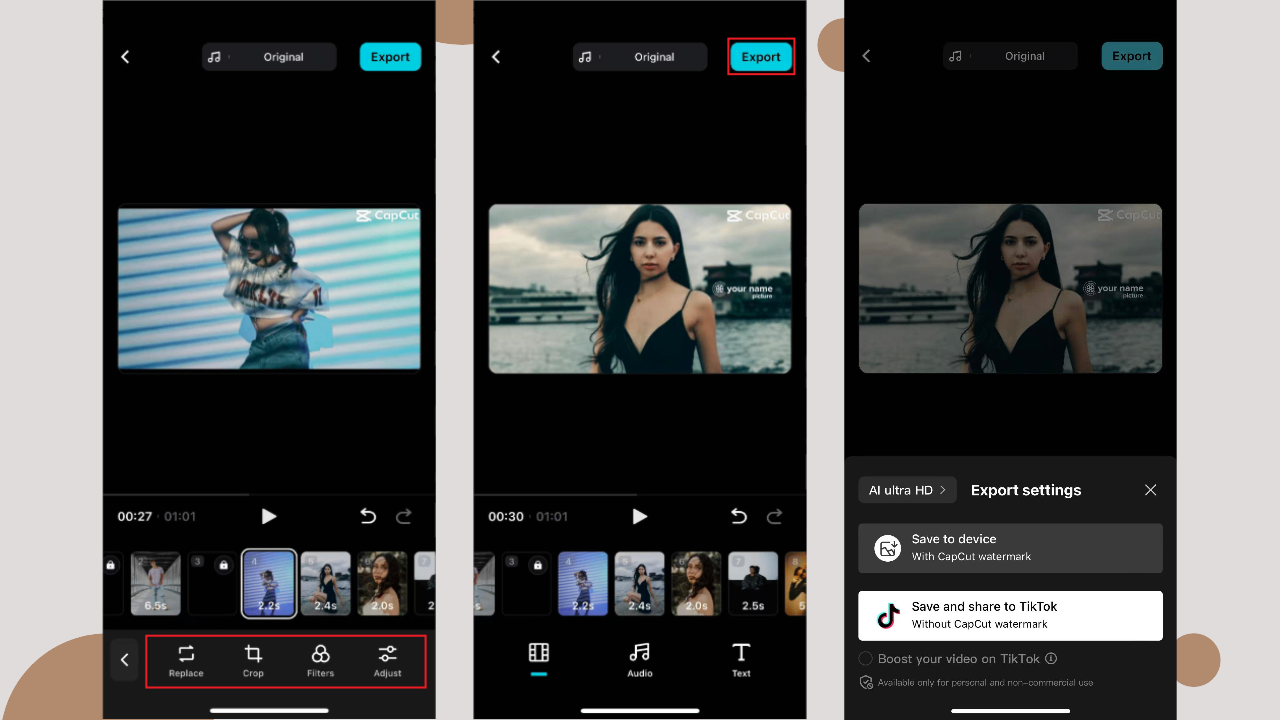Redo on the 00:27 editor screen
Screen dimensions: 1280x720
pyautogui.click(x=404, y=516)
